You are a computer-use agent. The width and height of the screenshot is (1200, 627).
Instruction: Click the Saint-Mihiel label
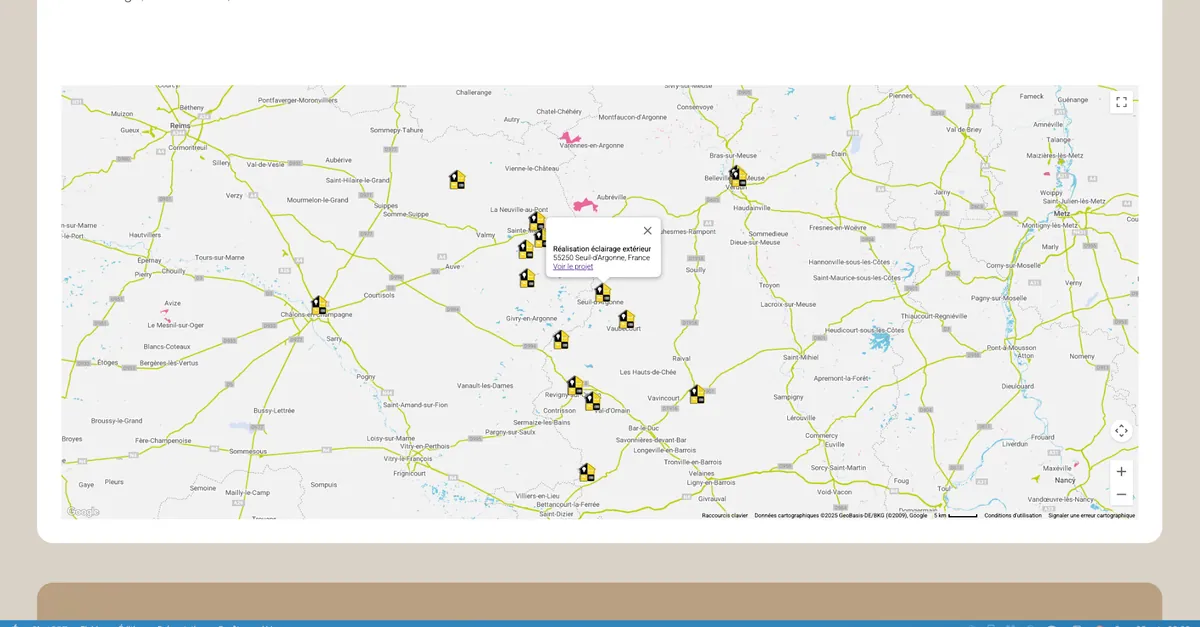(x=801, y=357)
